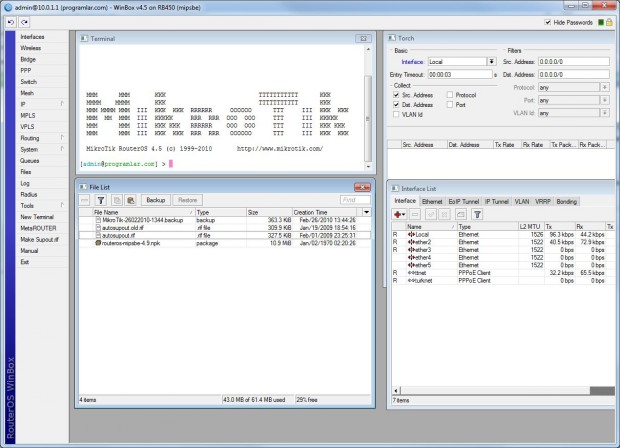Click the Terminal vertical scrollbar thumb
This screenshot has width=620, height=448.
368,118
